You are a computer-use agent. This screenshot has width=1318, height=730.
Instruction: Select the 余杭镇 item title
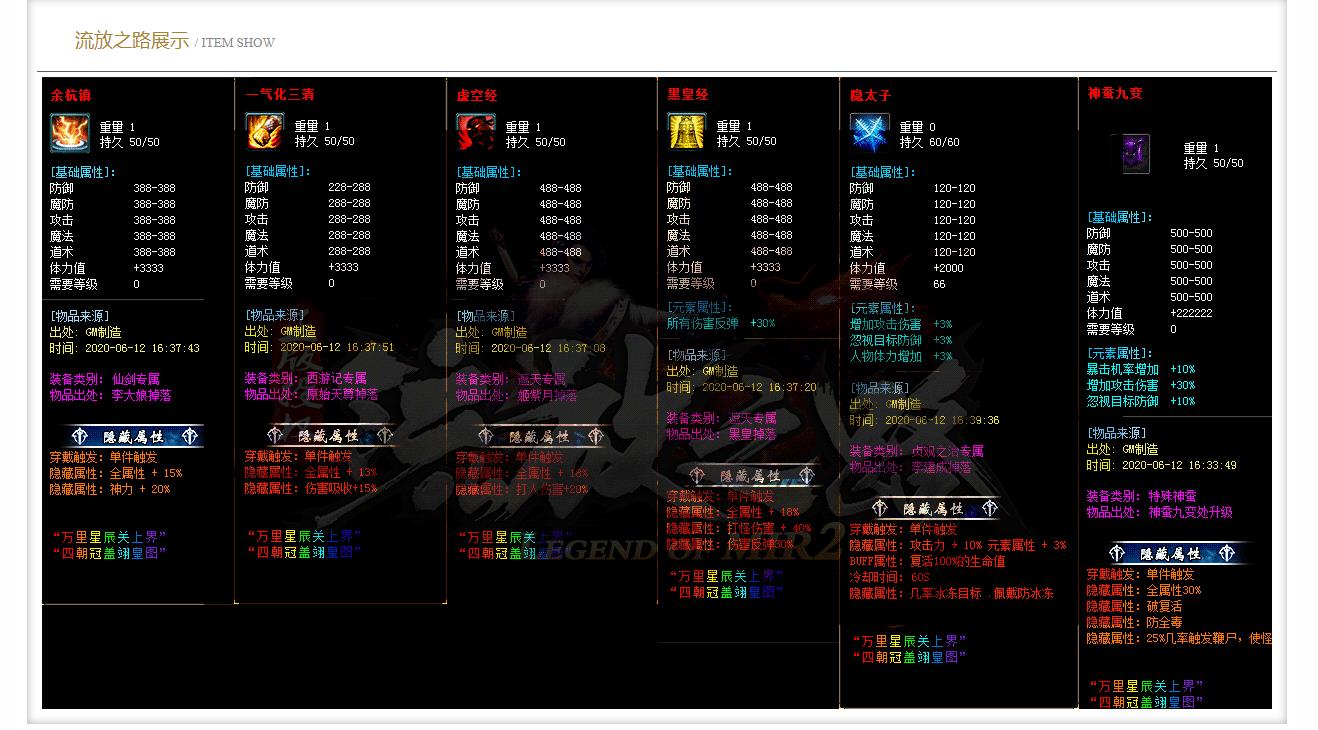tap(71, 96)
